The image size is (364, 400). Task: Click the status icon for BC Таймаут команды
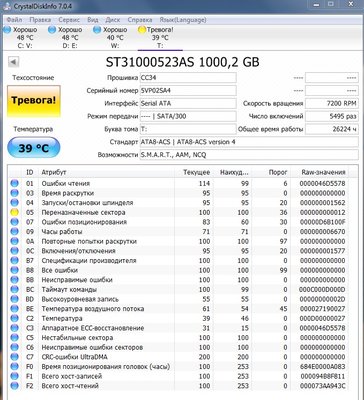14,290
